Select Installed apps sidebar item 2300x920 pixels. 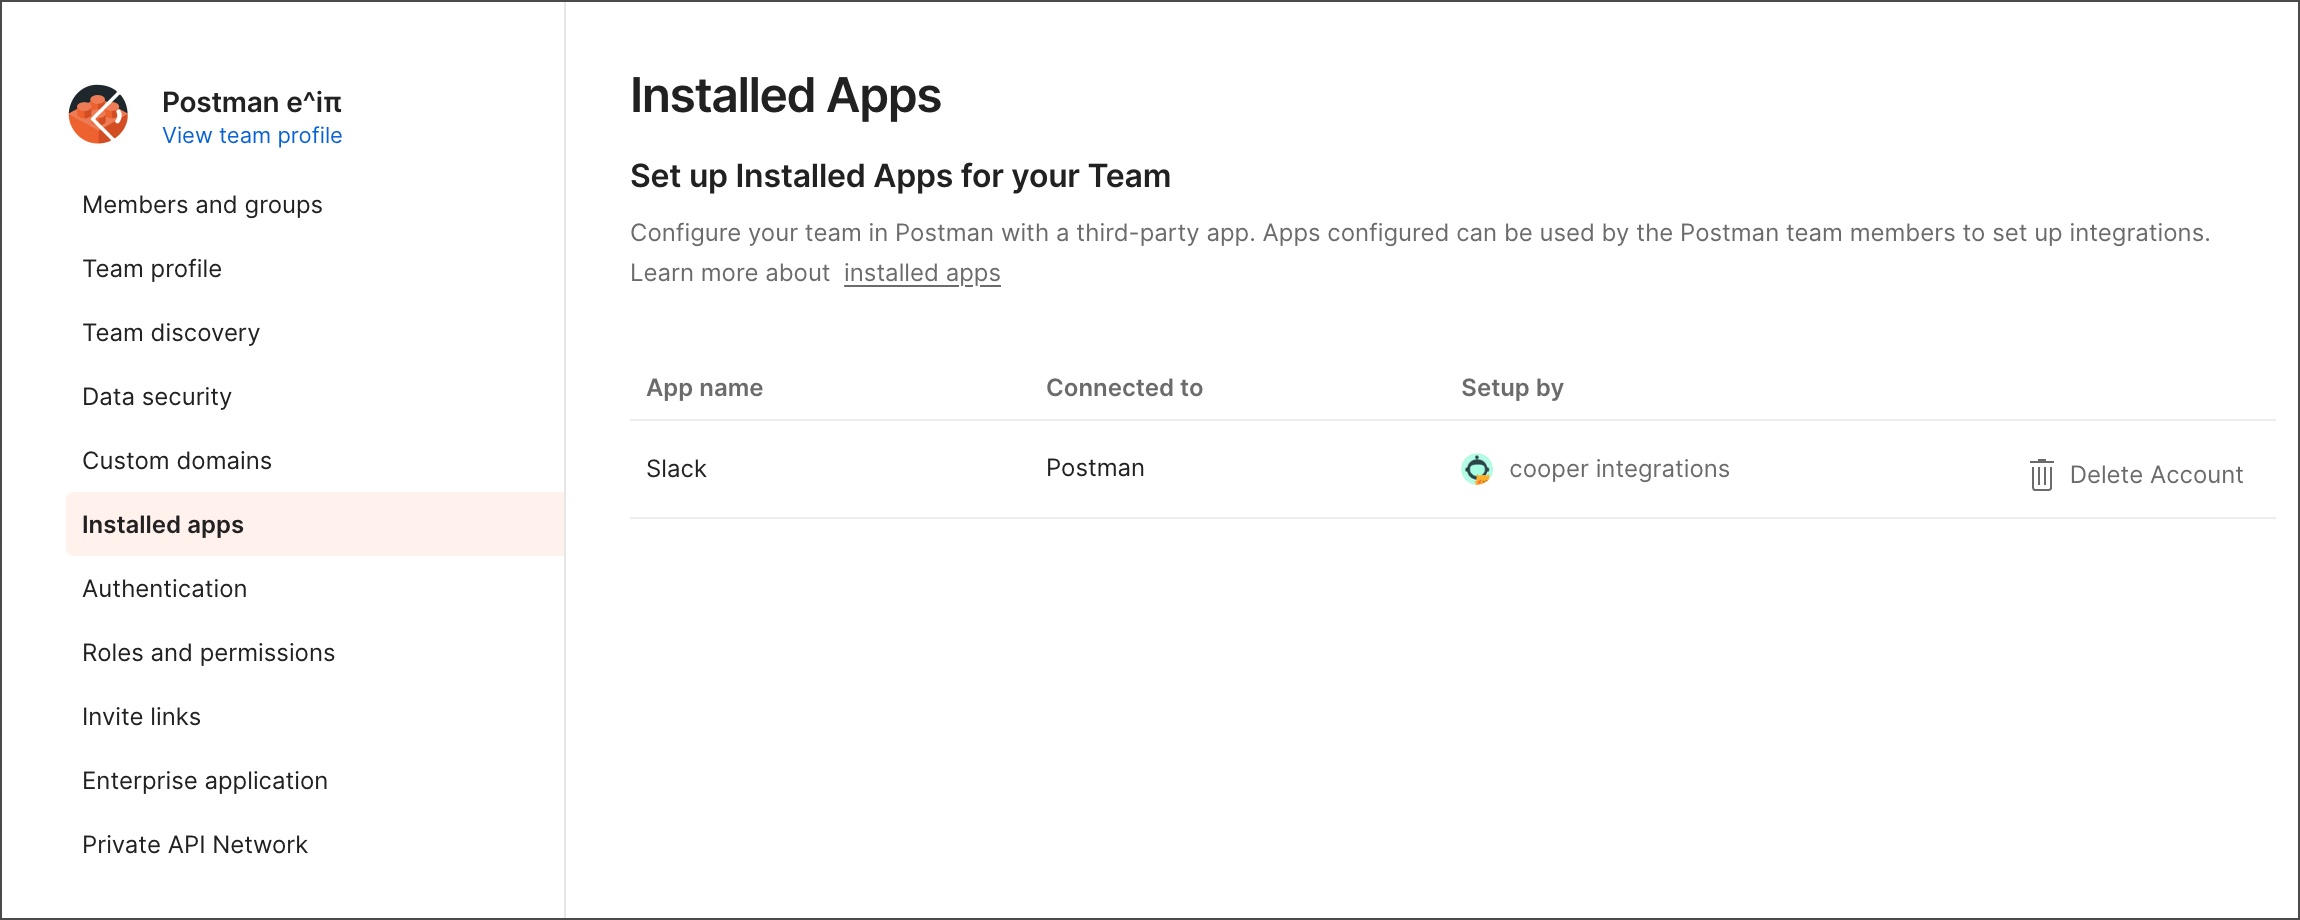pyautogui.click(x=163, y=525)
